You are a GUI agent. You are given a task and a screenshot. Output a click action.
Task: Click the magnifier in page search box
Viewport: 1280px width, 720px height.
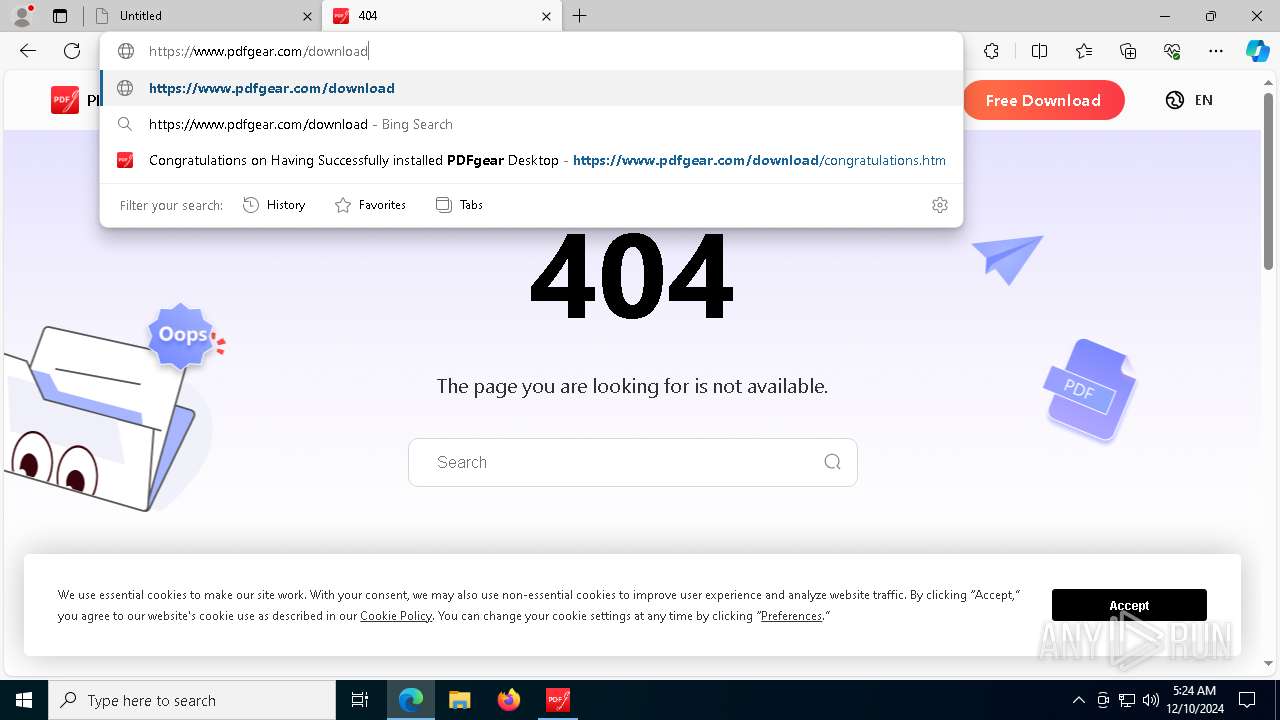pyautogui.click(x=832, y=462)
